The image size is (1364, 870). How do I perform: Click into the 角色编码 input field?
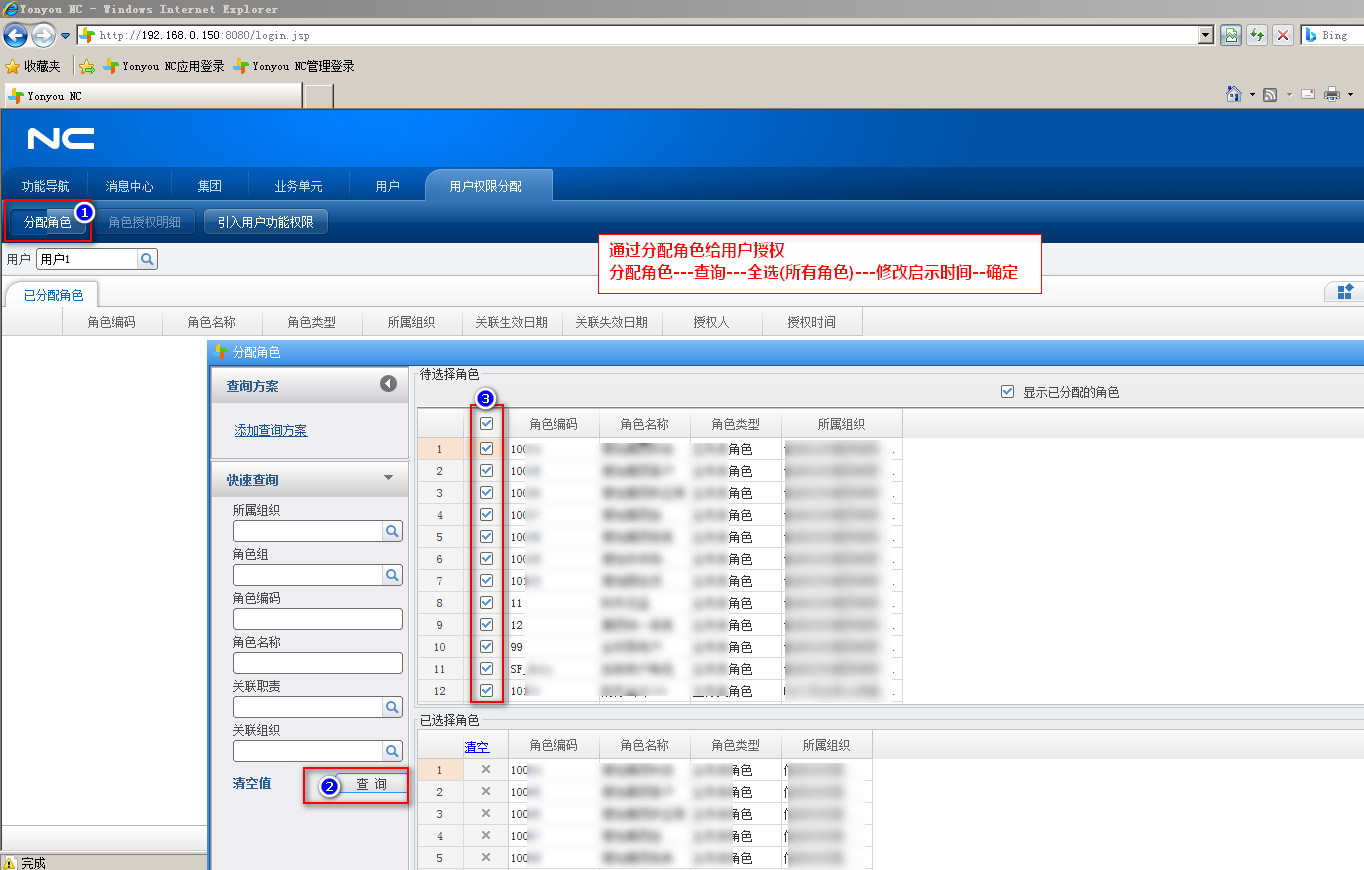click(x=317, y=619)
